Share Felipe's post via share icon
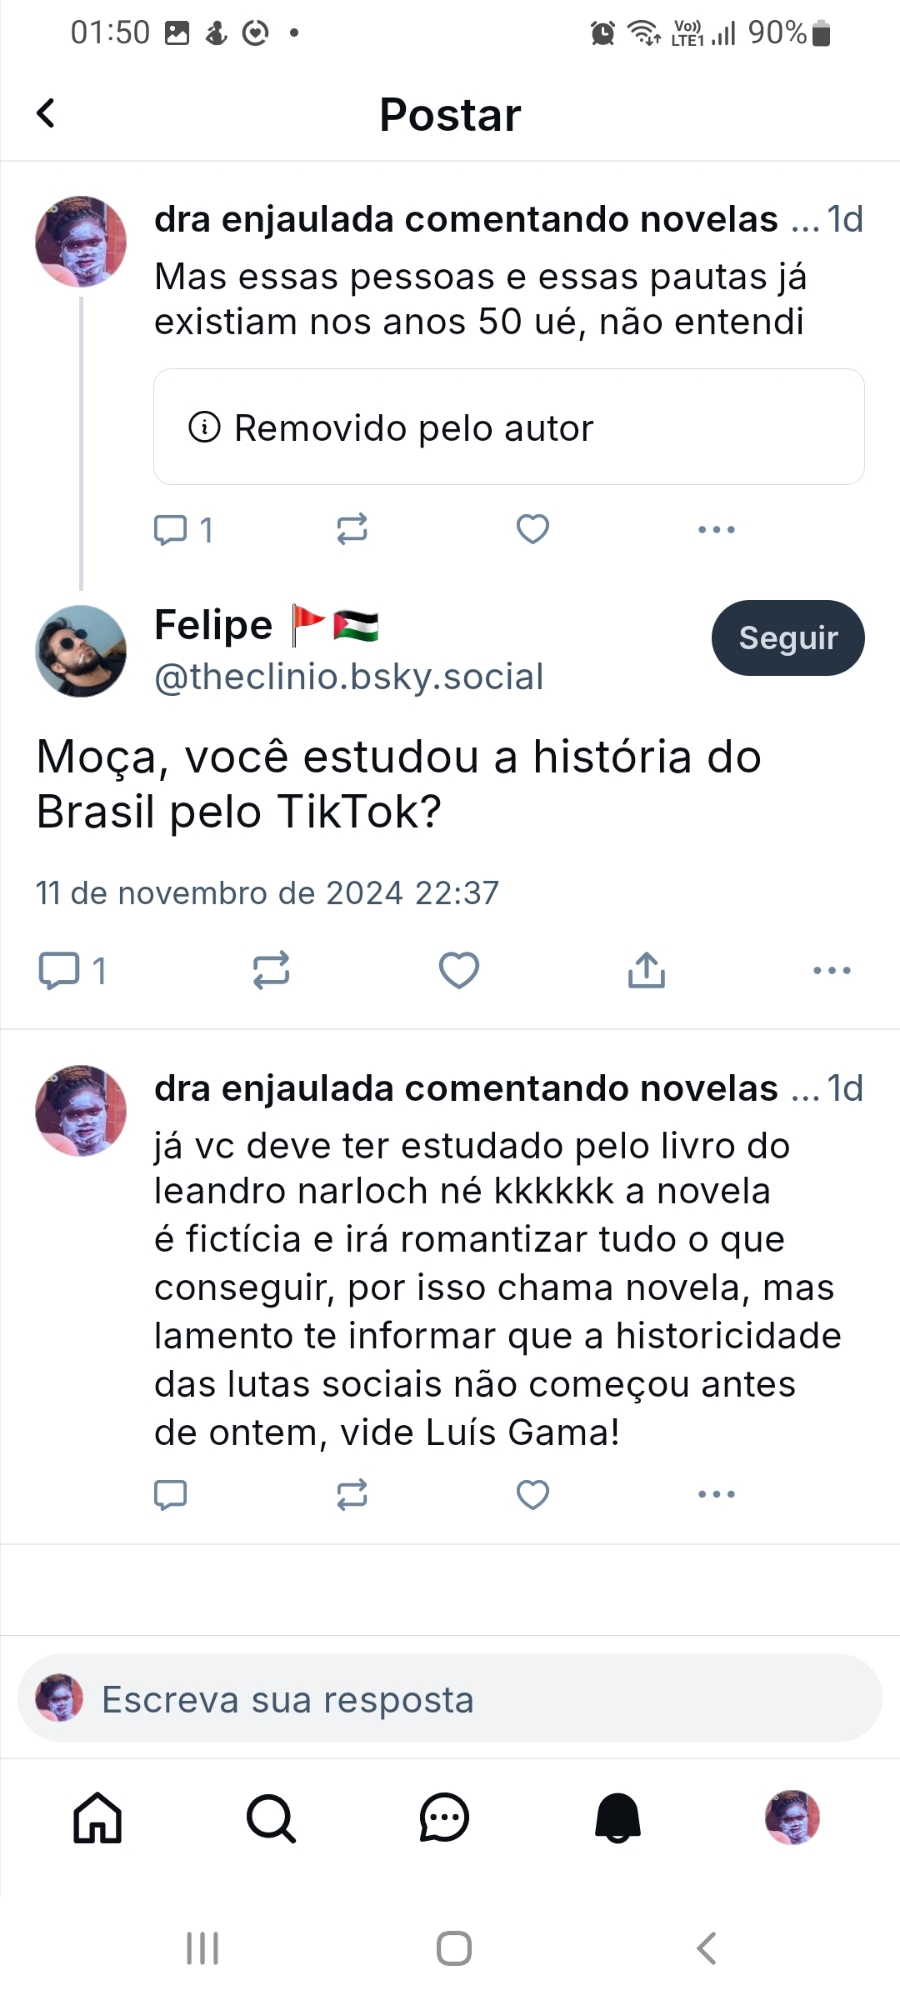 tap(646, 970)
